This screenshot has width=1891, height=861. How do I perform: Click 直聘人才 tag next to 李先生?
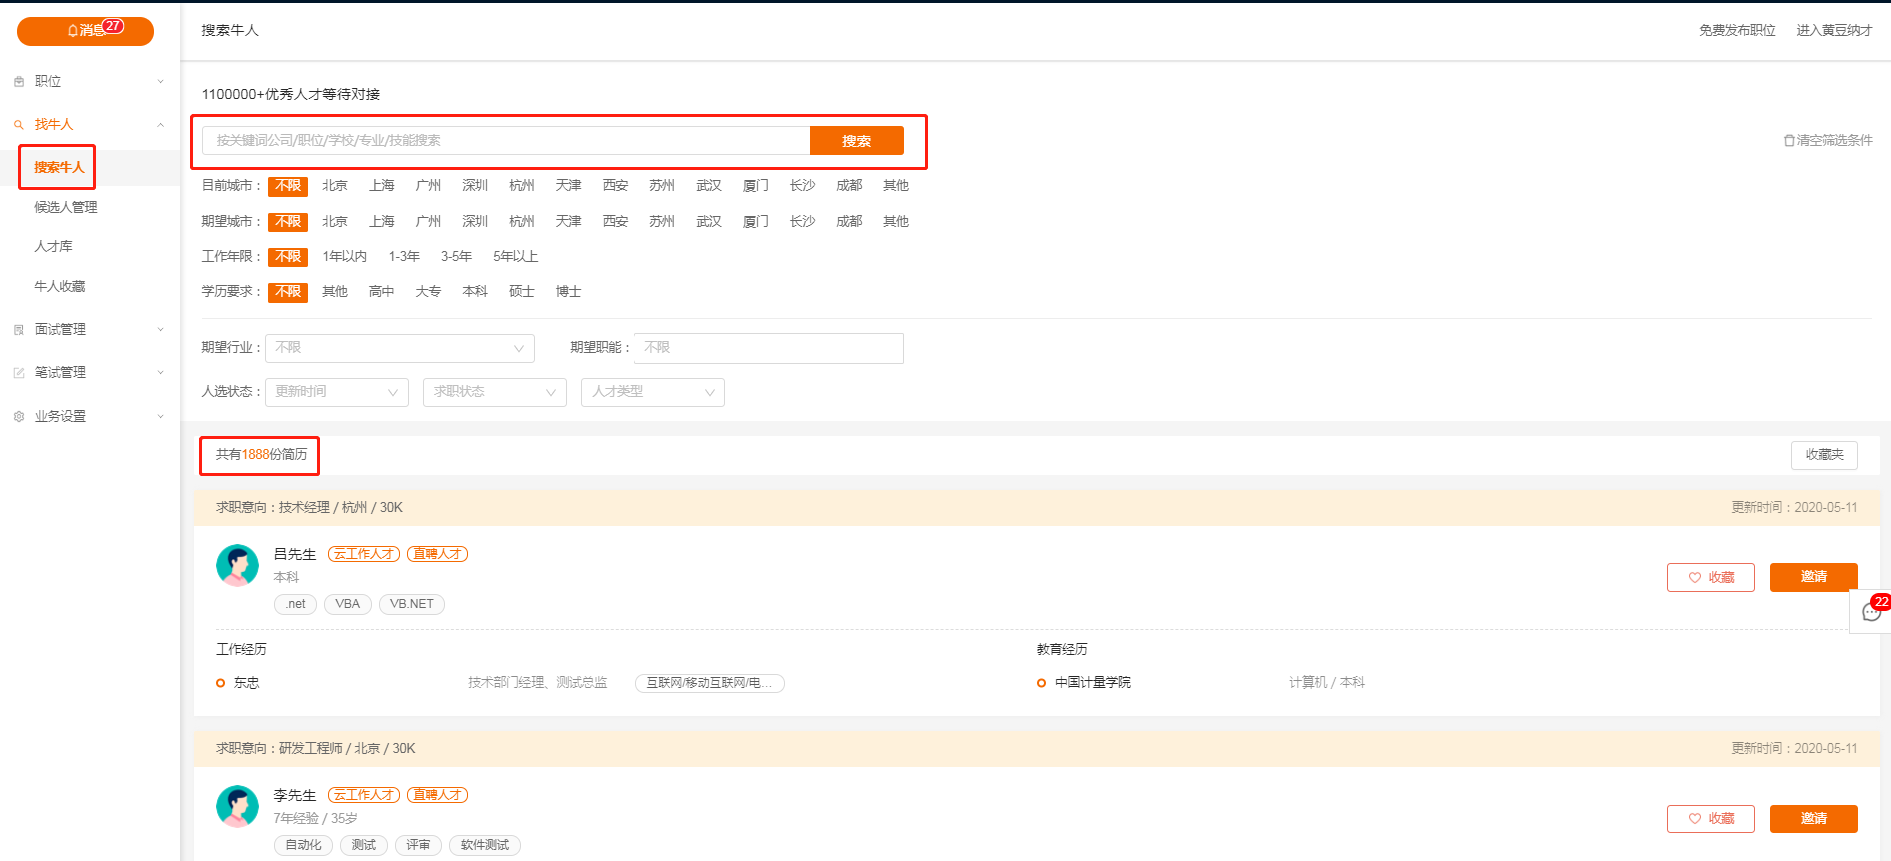[438, 795]
